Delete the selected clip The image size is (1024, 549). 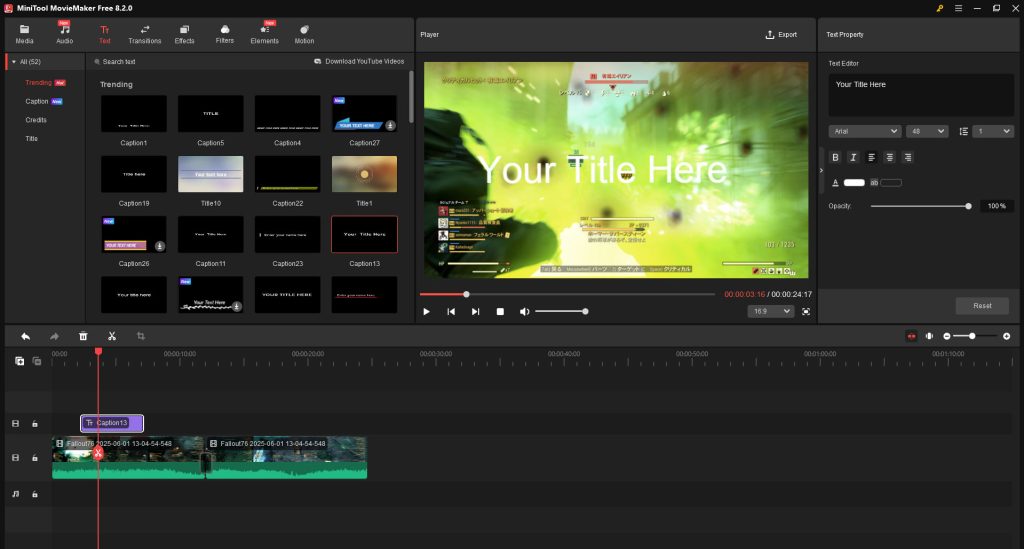(x=83, y=336)
